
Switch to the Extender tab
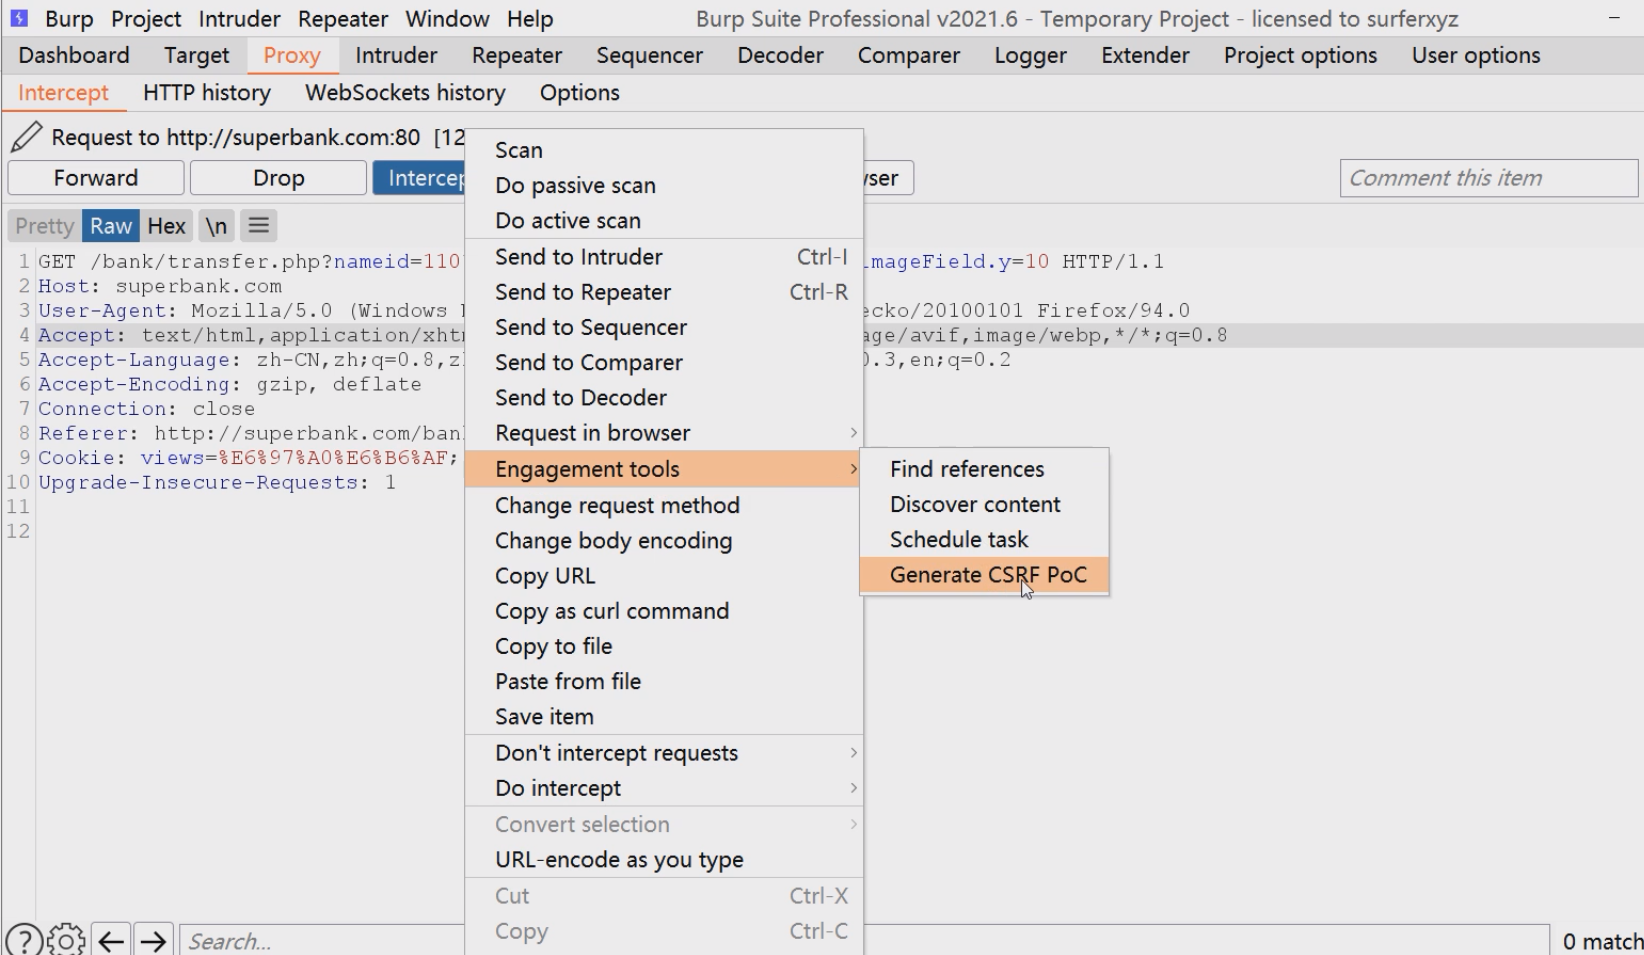click(x=1146, y=55)
